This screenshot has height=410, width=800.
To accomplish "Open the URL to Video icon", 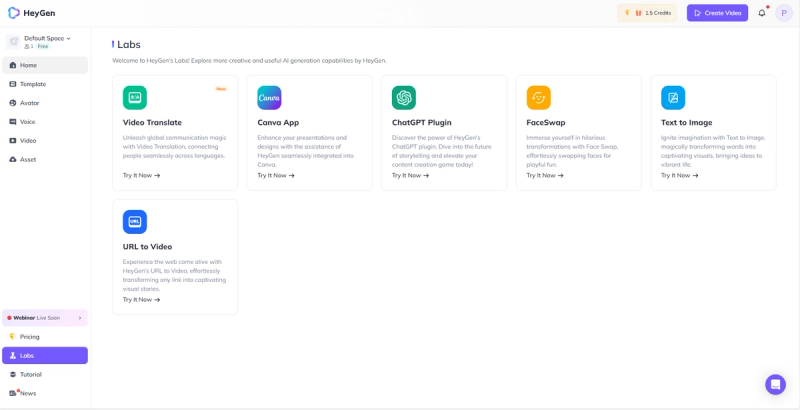I will pos(135,222).
